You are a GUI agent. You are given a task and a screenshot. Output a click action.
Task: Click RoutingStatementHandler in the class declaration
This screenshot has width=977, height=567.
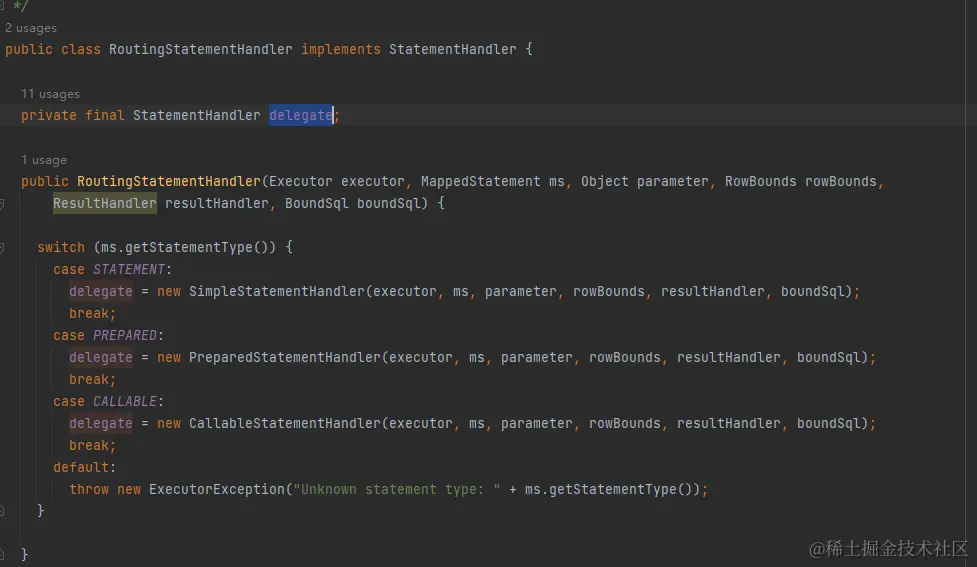201,49
